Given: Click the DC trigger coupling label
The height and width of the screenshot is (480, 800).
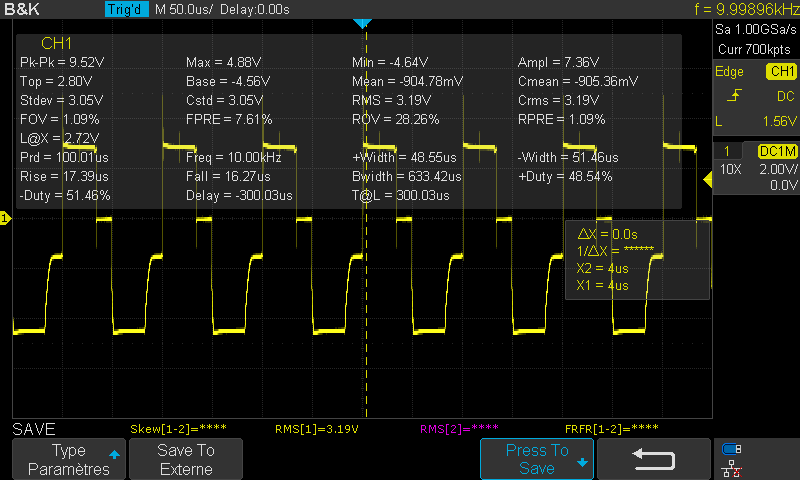Looking at the screenshot, I should pyautogui.click(x=786, y=96).
